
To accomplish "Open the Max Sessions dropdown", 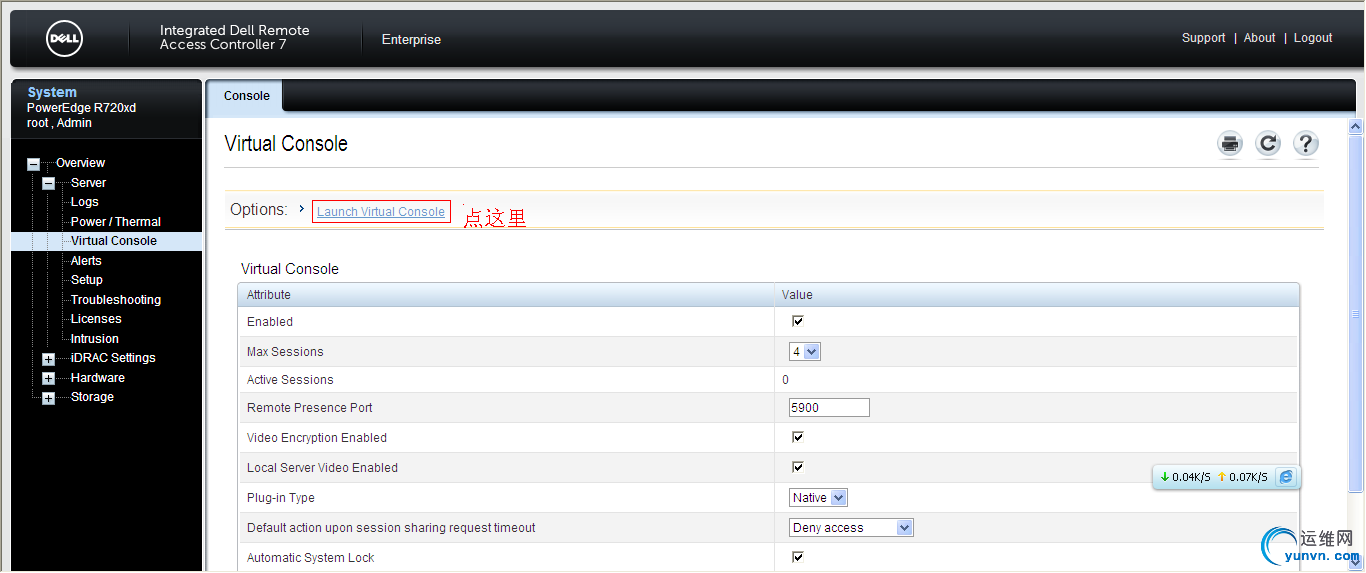I will 805,352.
